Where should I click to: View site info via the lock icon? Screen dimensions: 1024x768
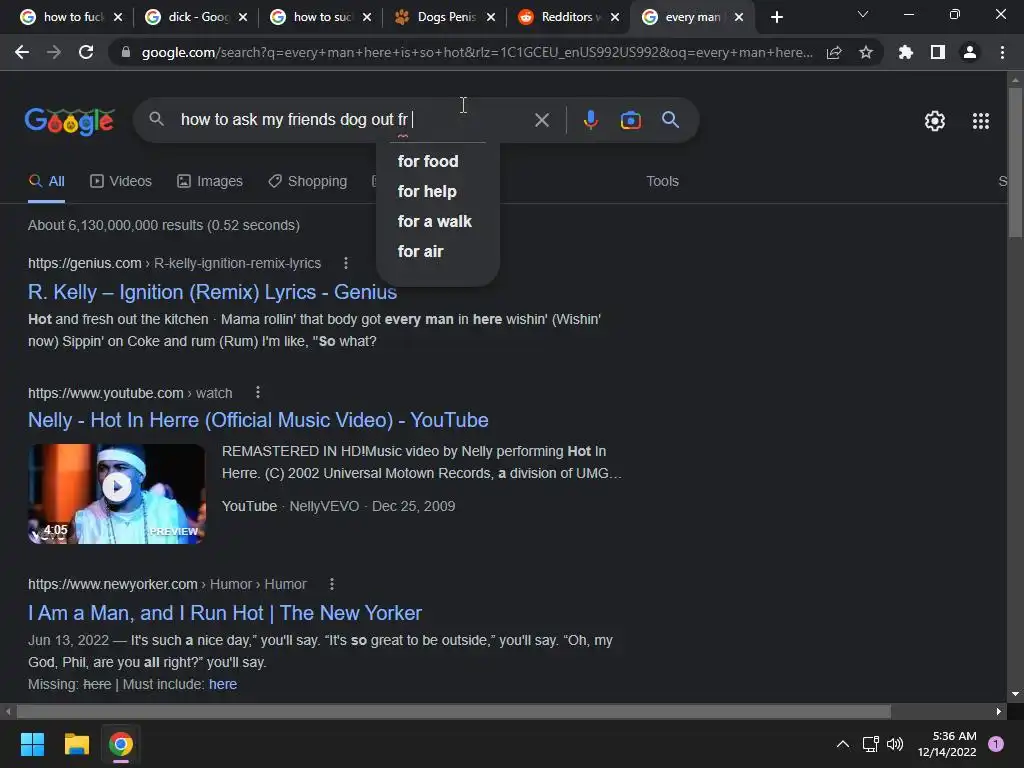pos(125,52)
